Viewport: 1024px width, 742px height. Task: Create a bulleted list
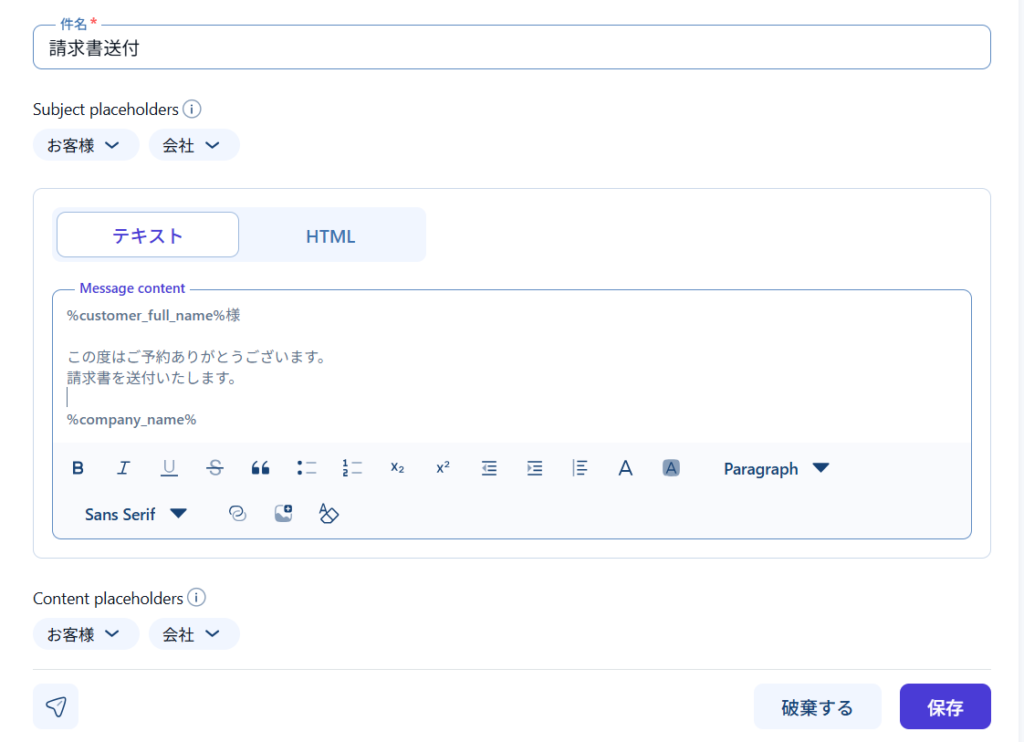pos(306,468)
